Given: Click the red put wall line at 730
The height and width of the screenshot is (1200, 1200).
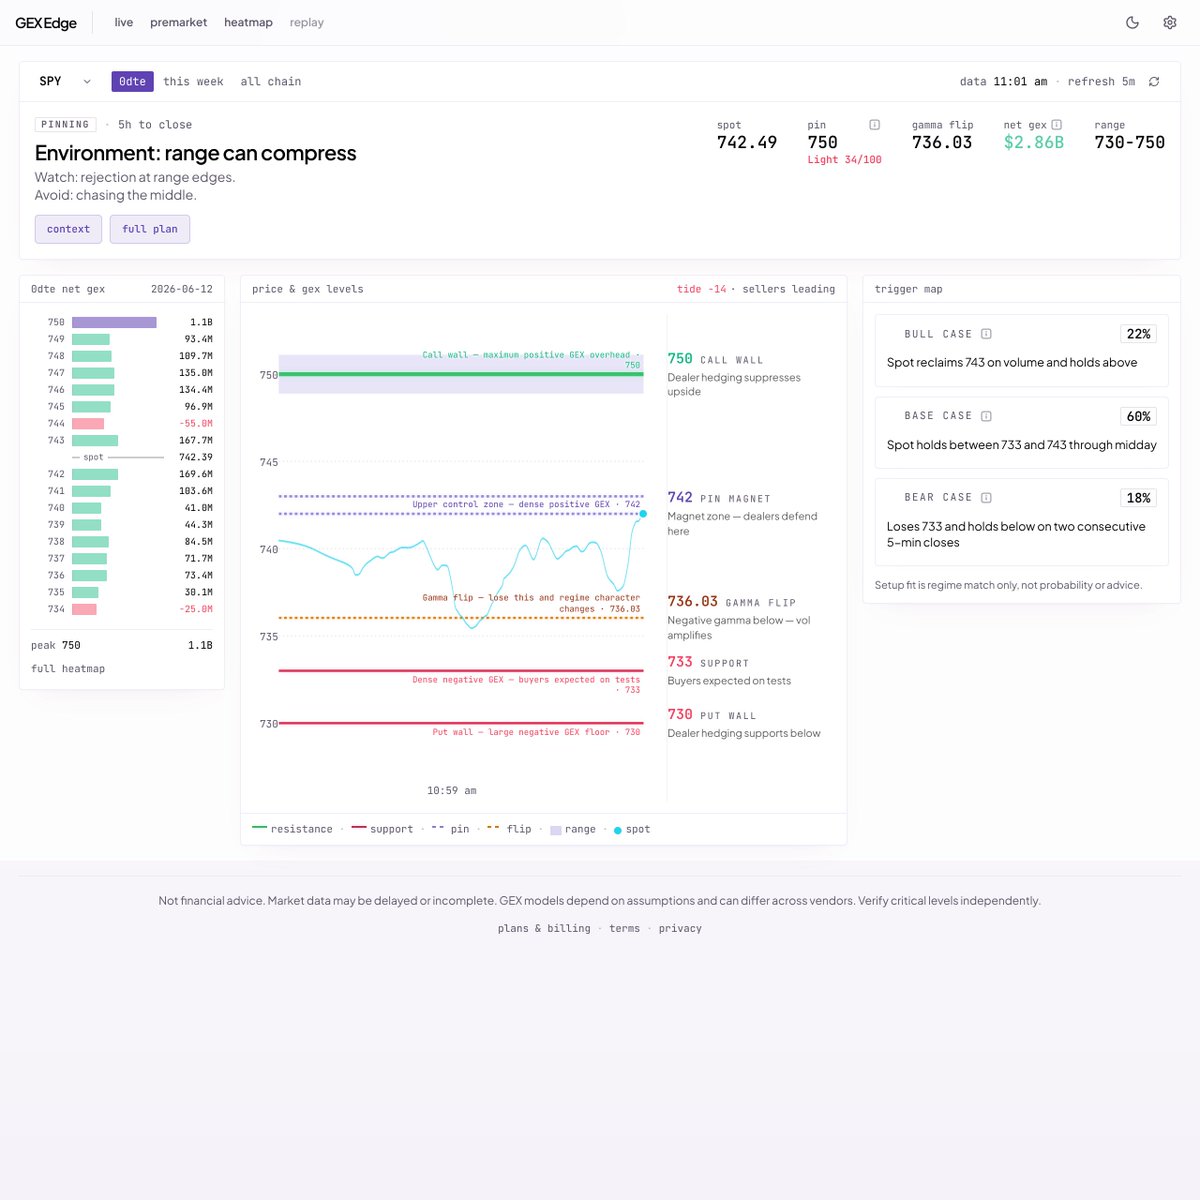Looking at the screenshot, I should (461, 723).
